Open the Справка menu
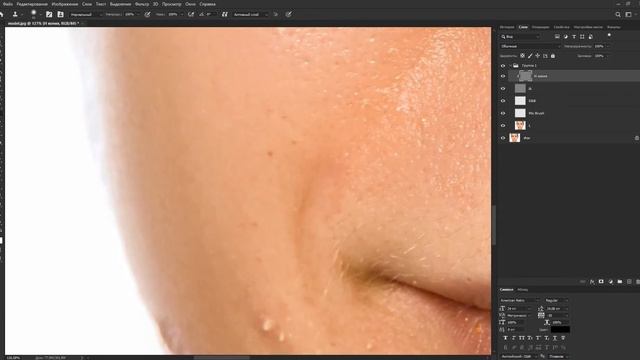 [208, 4]
